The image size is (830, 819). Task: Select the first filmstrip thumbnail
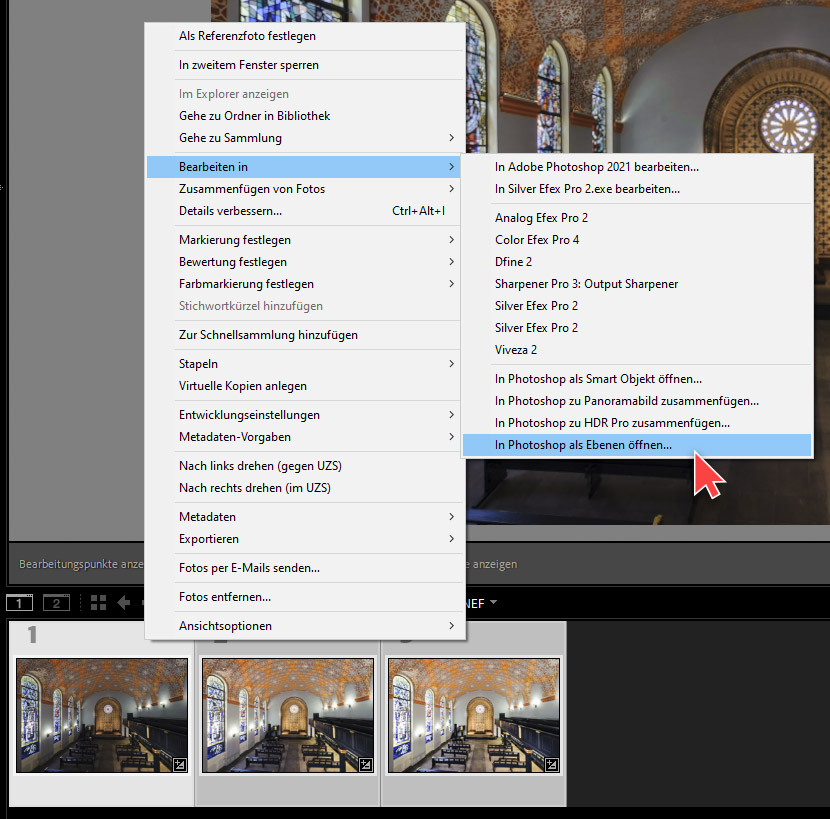(102, 715)
